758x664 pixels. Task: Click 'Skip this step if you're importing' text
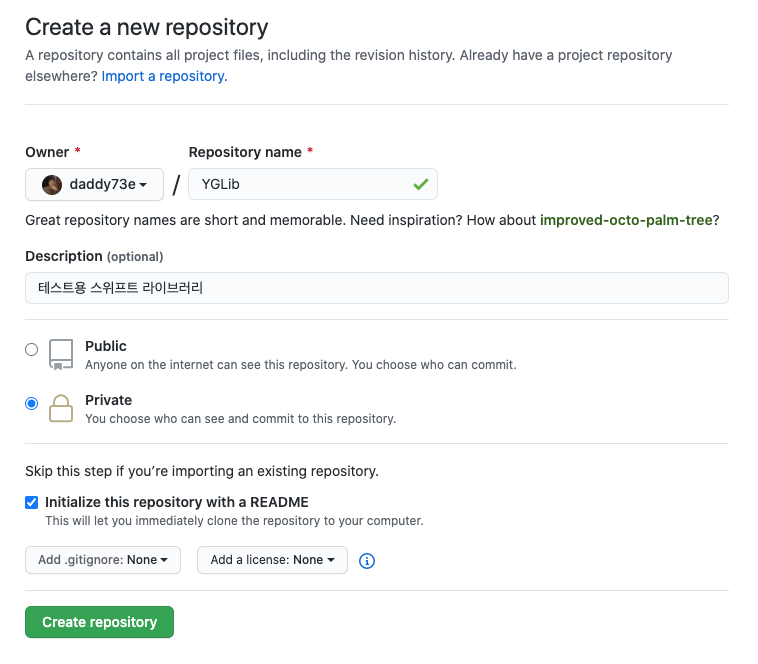pyautogui.click(x=202, y=471)
